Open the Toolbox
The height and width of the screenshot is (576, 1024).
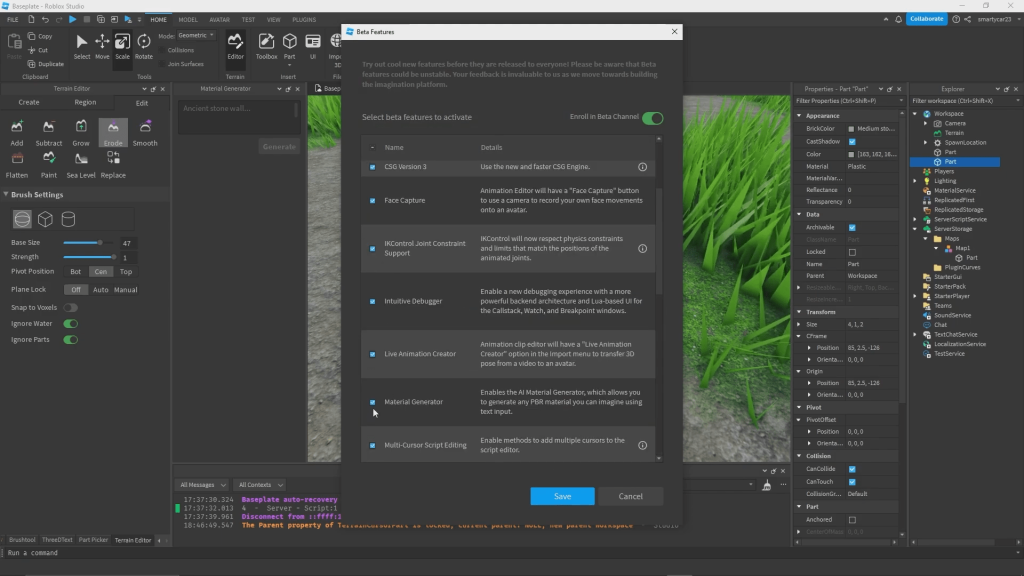266,46
